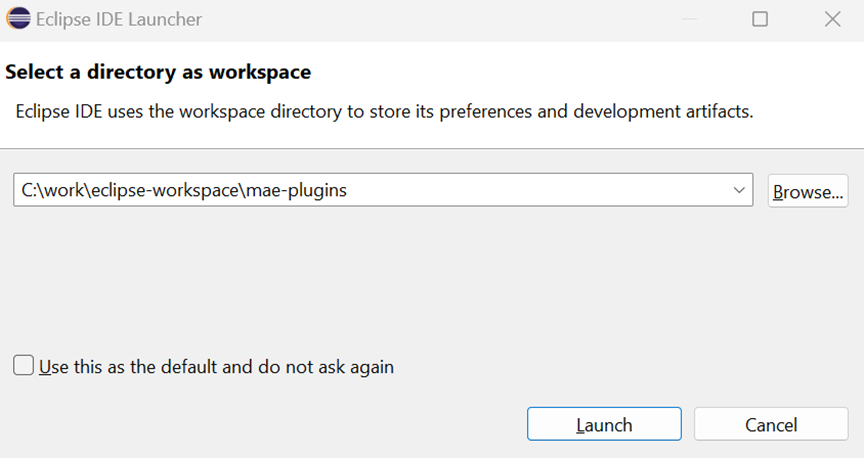Place cursor on 'mae-plugins' in the path
The height and width of the screenshot is (458, 864).
(296, 190)
